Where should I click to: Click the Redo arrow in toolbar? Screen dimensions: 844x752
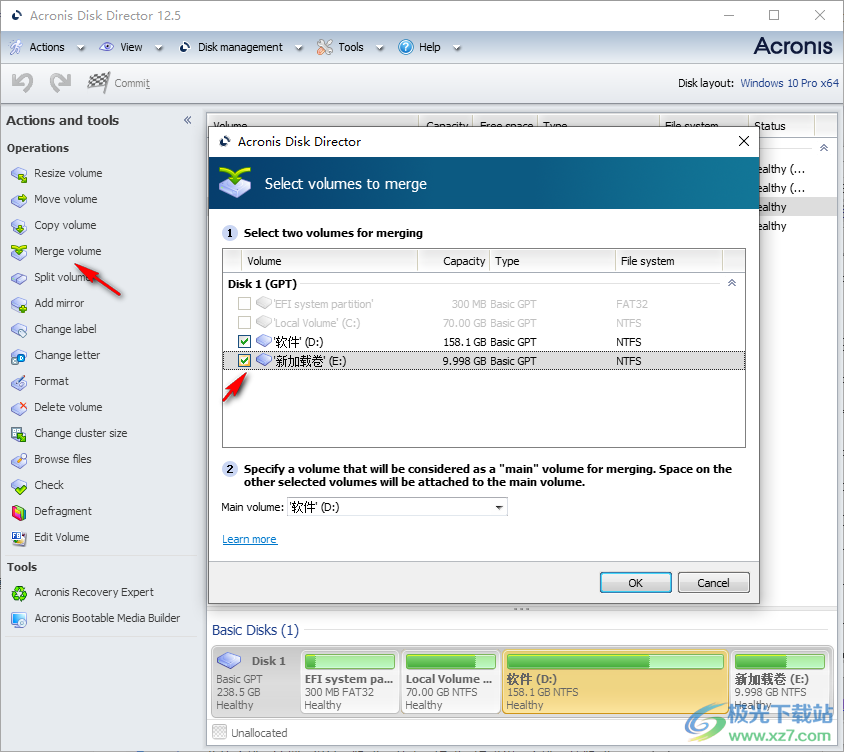point(60,83)
